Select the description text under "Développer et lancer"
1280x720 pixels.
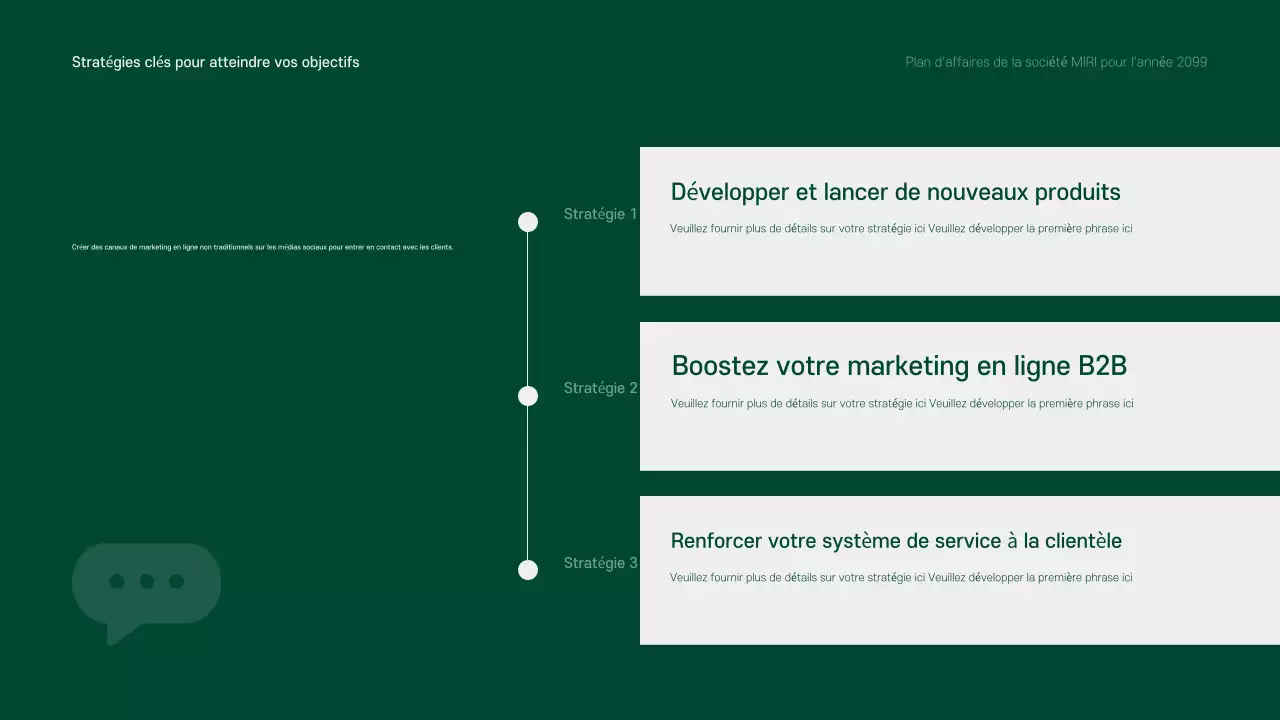(x=901, y=228)
